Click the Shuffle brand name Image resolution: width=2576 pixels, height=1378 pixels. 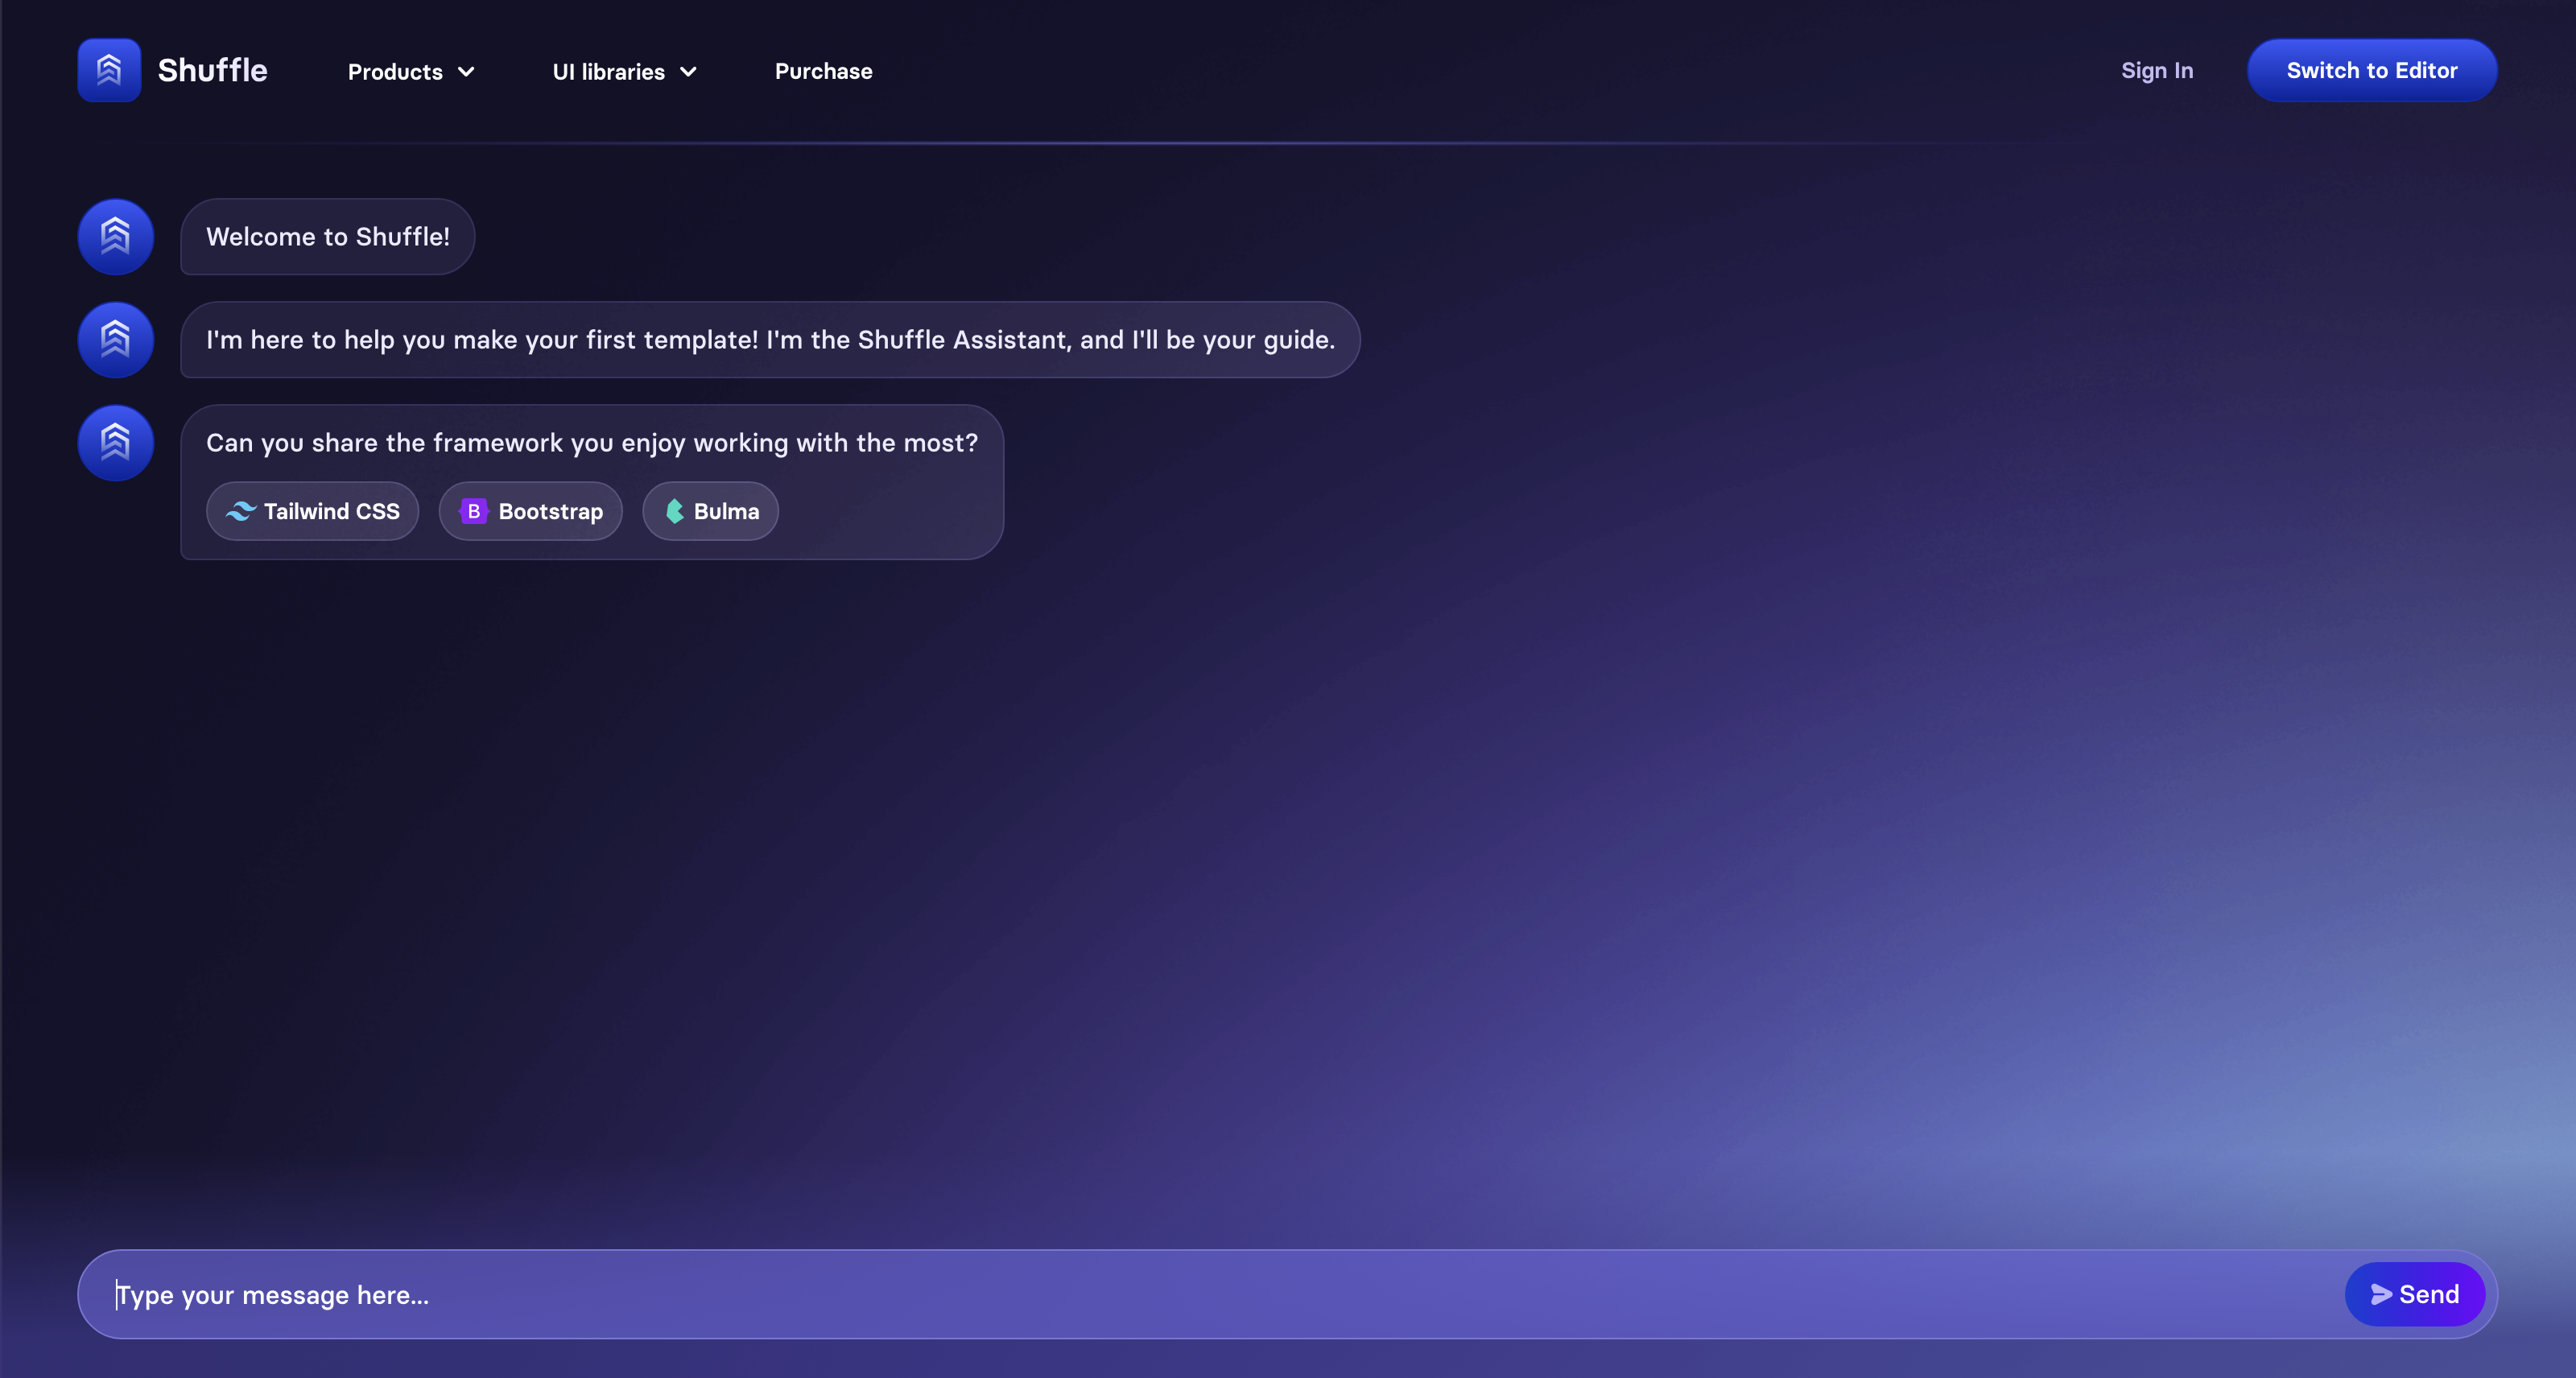click(212, 70)
